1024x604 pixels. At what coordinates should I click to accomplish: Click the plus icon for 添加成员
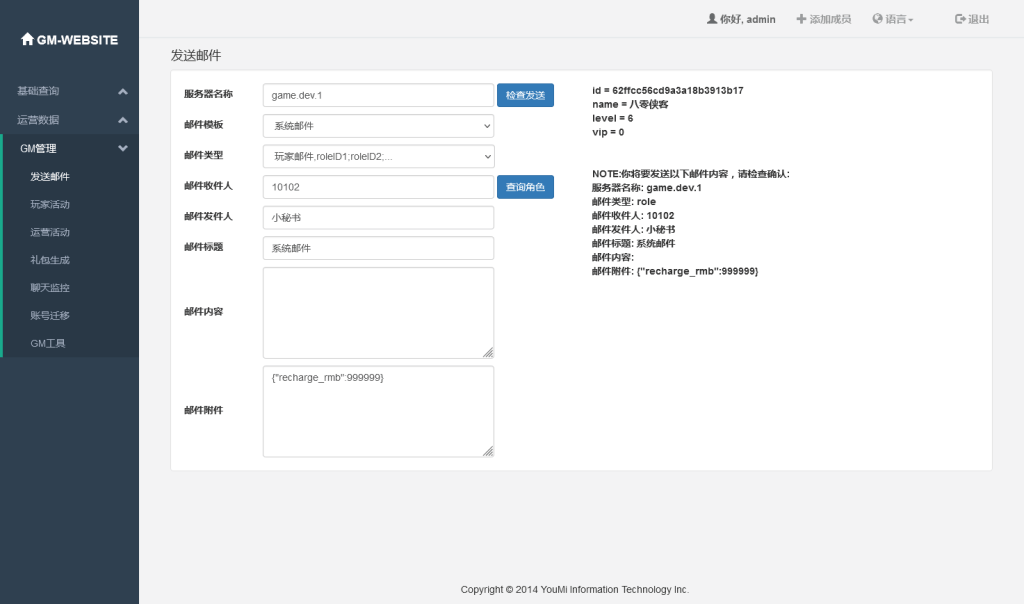pyautogui.click(x=801, y=19)
